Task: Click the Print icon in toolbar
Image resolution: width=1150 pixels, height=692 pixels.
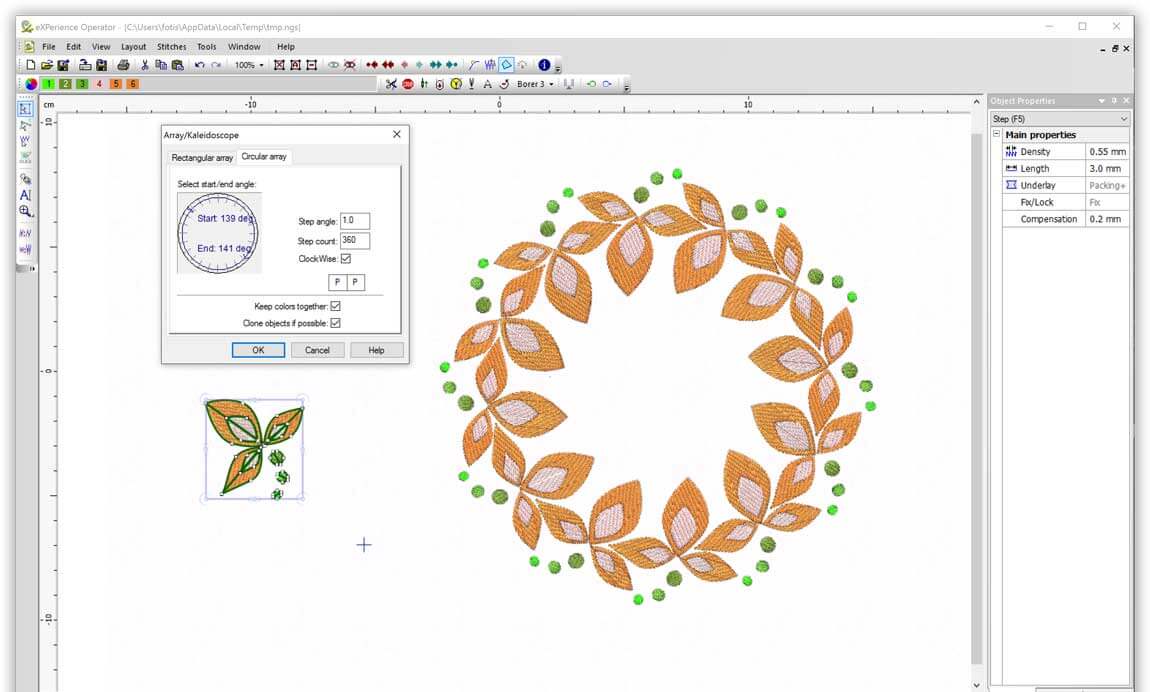Action: [123, 64]
